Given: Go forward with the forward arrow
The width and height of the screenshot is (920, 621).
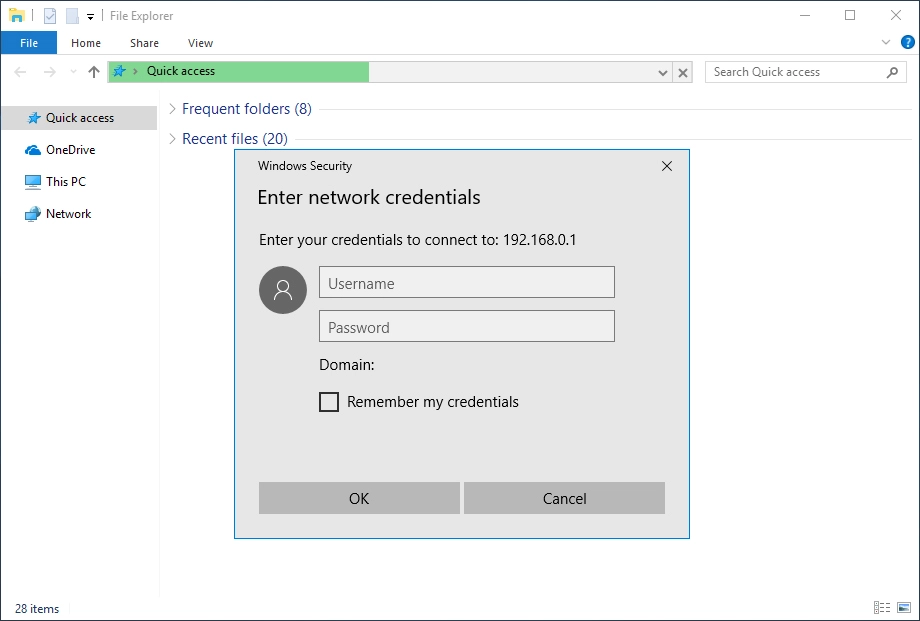Looking at the screenshot, I should pos(50,72).
